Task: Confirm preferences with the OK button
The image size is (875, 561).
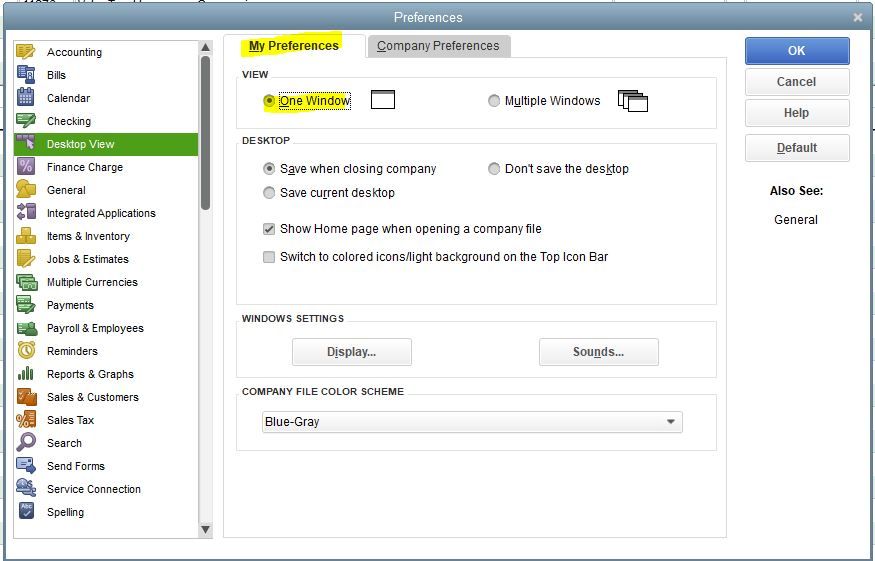Action: click(797, 51)
